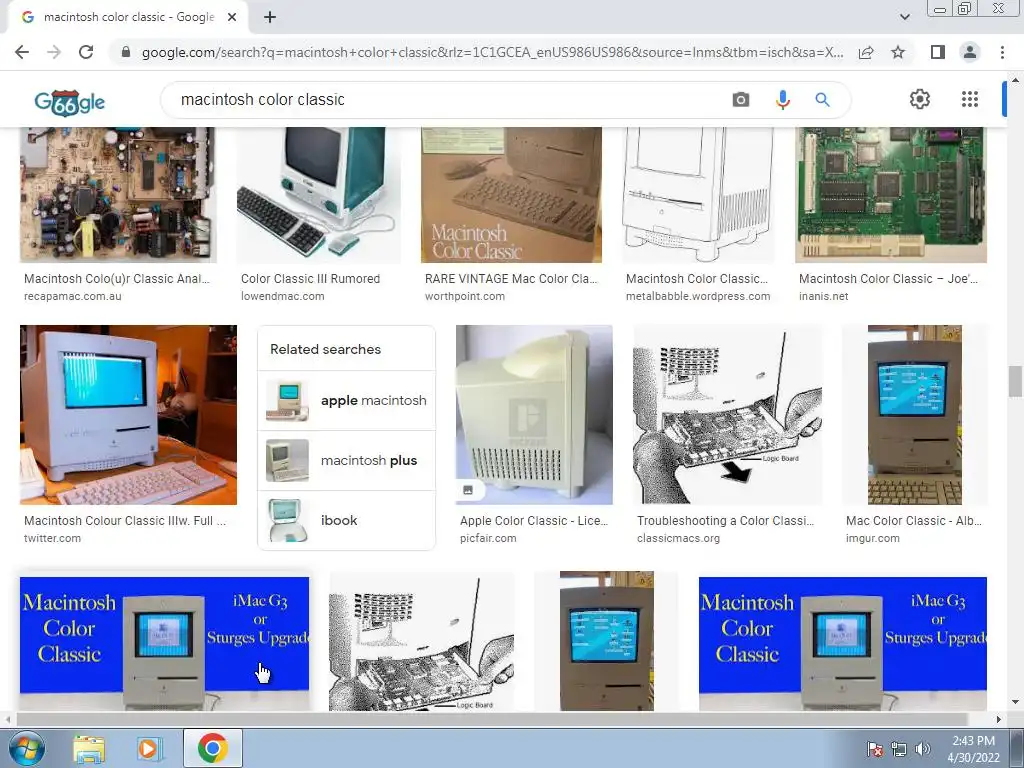Click the vertical scrollbar down arrow
Image resolution: width=1024 pixels, height=768 pixels.
1015,702
